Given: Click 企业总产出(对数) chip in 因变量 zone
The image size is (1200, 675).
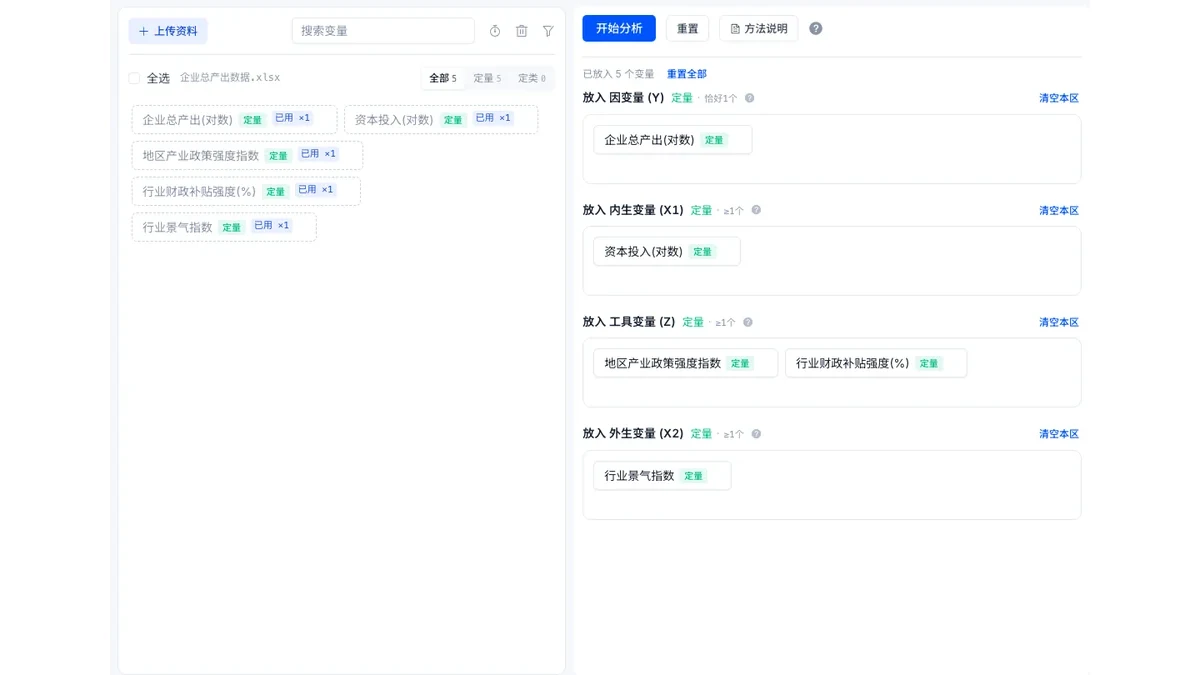Looking at the screenshot, I should pos(672,140).
